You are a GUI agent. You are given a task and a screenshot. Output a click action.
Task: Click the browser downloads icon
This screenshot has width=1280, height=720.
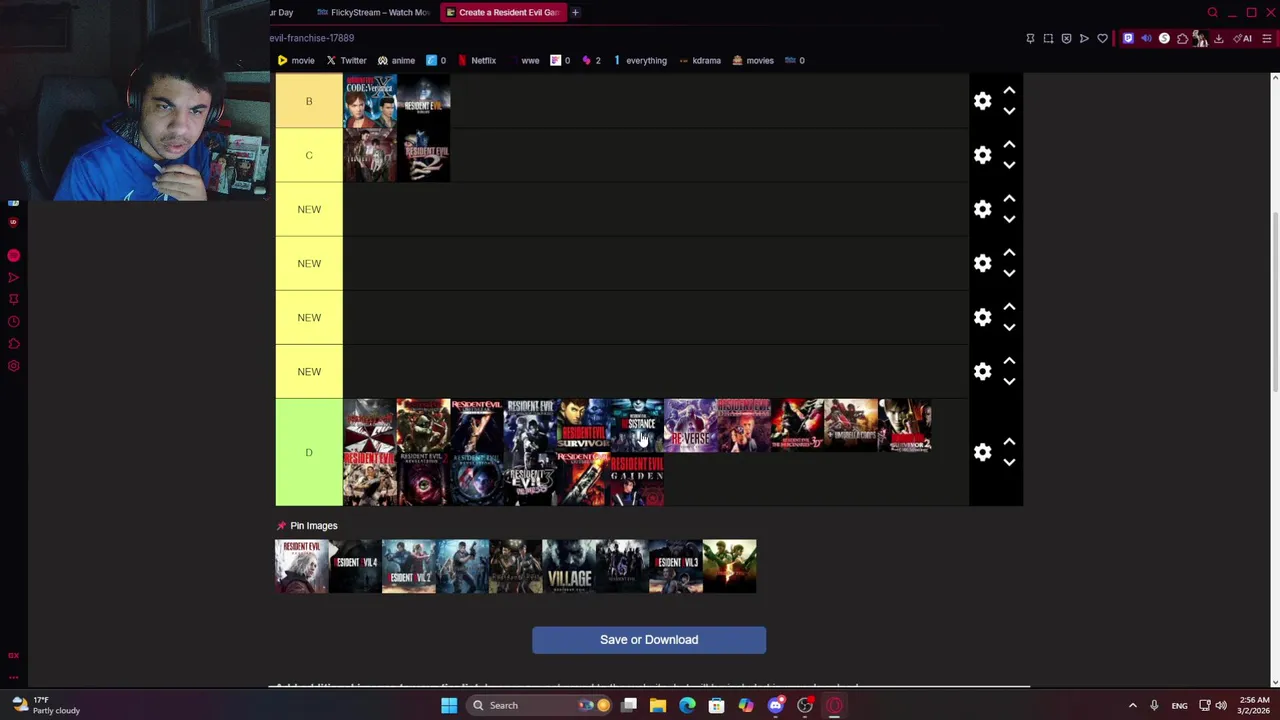tap(1218, 38)
